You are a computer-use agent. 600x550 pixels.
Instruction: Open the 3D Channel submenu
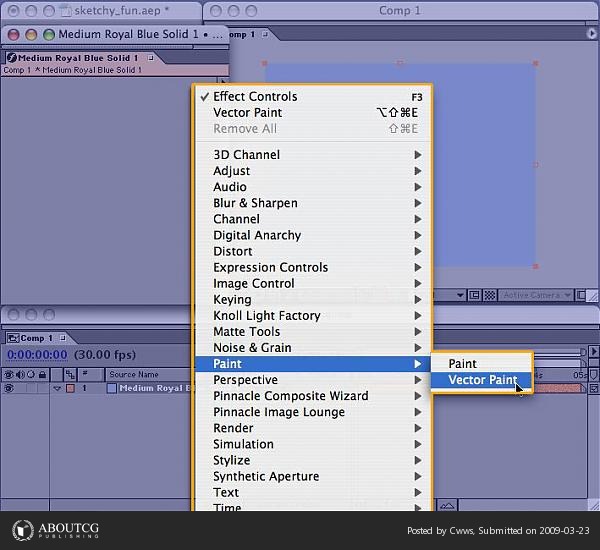pyautogui.click(x=313, y=155)
